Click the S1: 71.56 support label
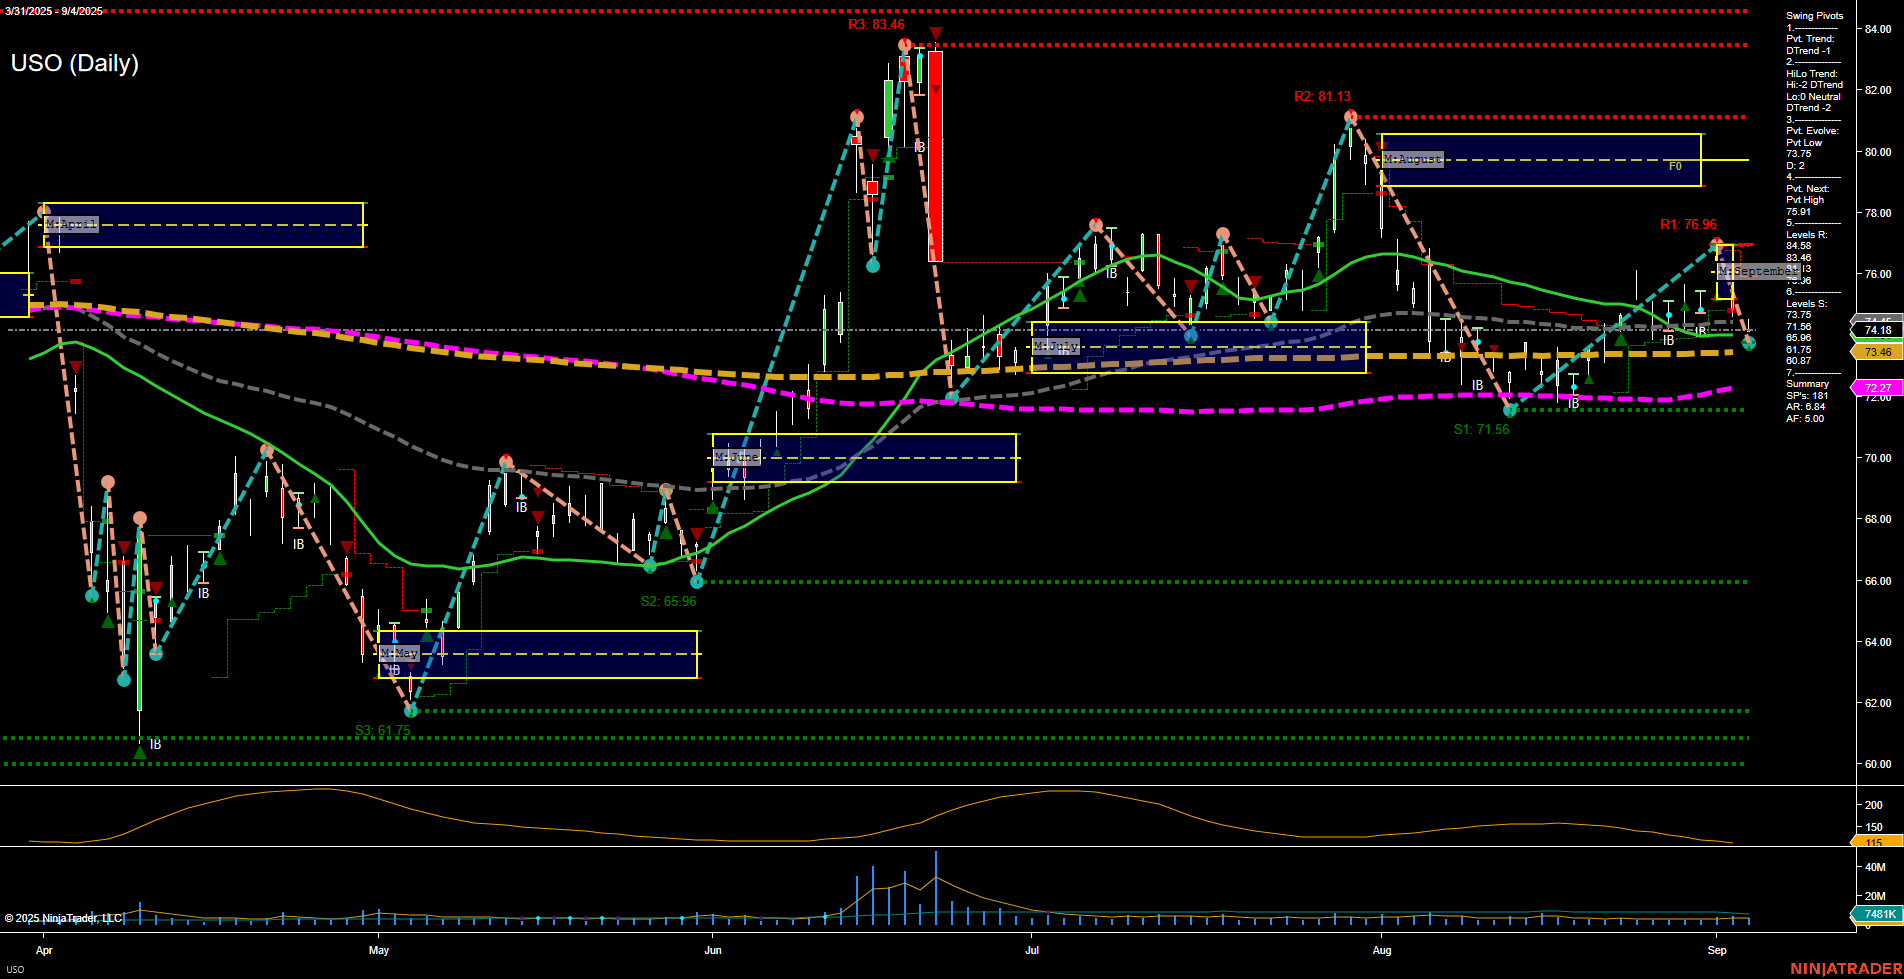The width and height of the screenshot is (1904, 979). tap(1483, 430)
